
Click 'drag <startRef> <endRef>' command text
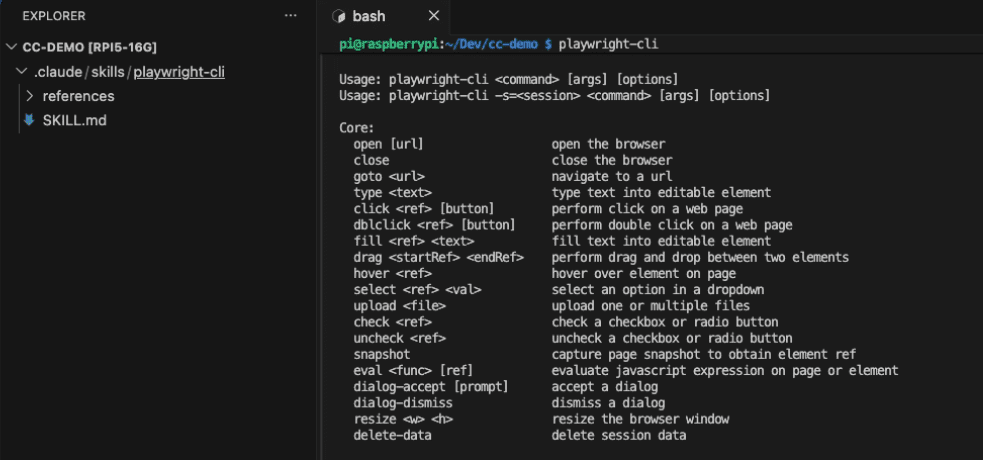(438, 258)
